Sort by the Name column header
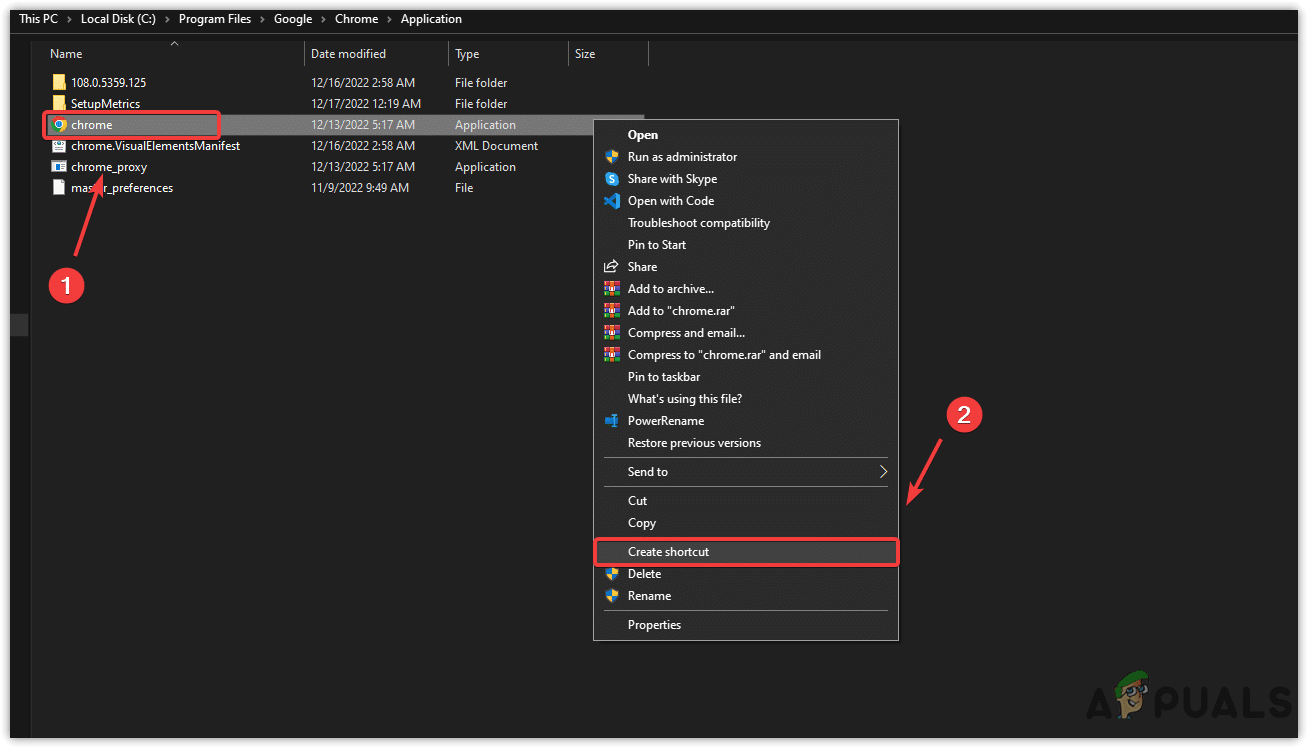The width and height of the screenshot is (1308, 748). tap(67, 54)
